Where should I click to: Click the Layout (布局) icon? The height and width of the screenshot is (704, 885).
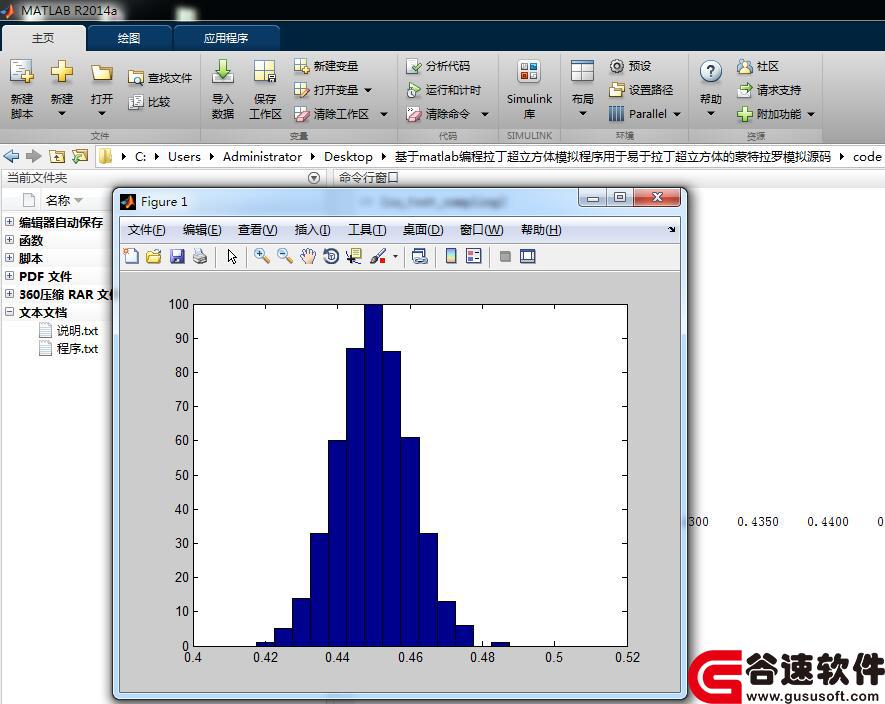[x=582, y=72]
